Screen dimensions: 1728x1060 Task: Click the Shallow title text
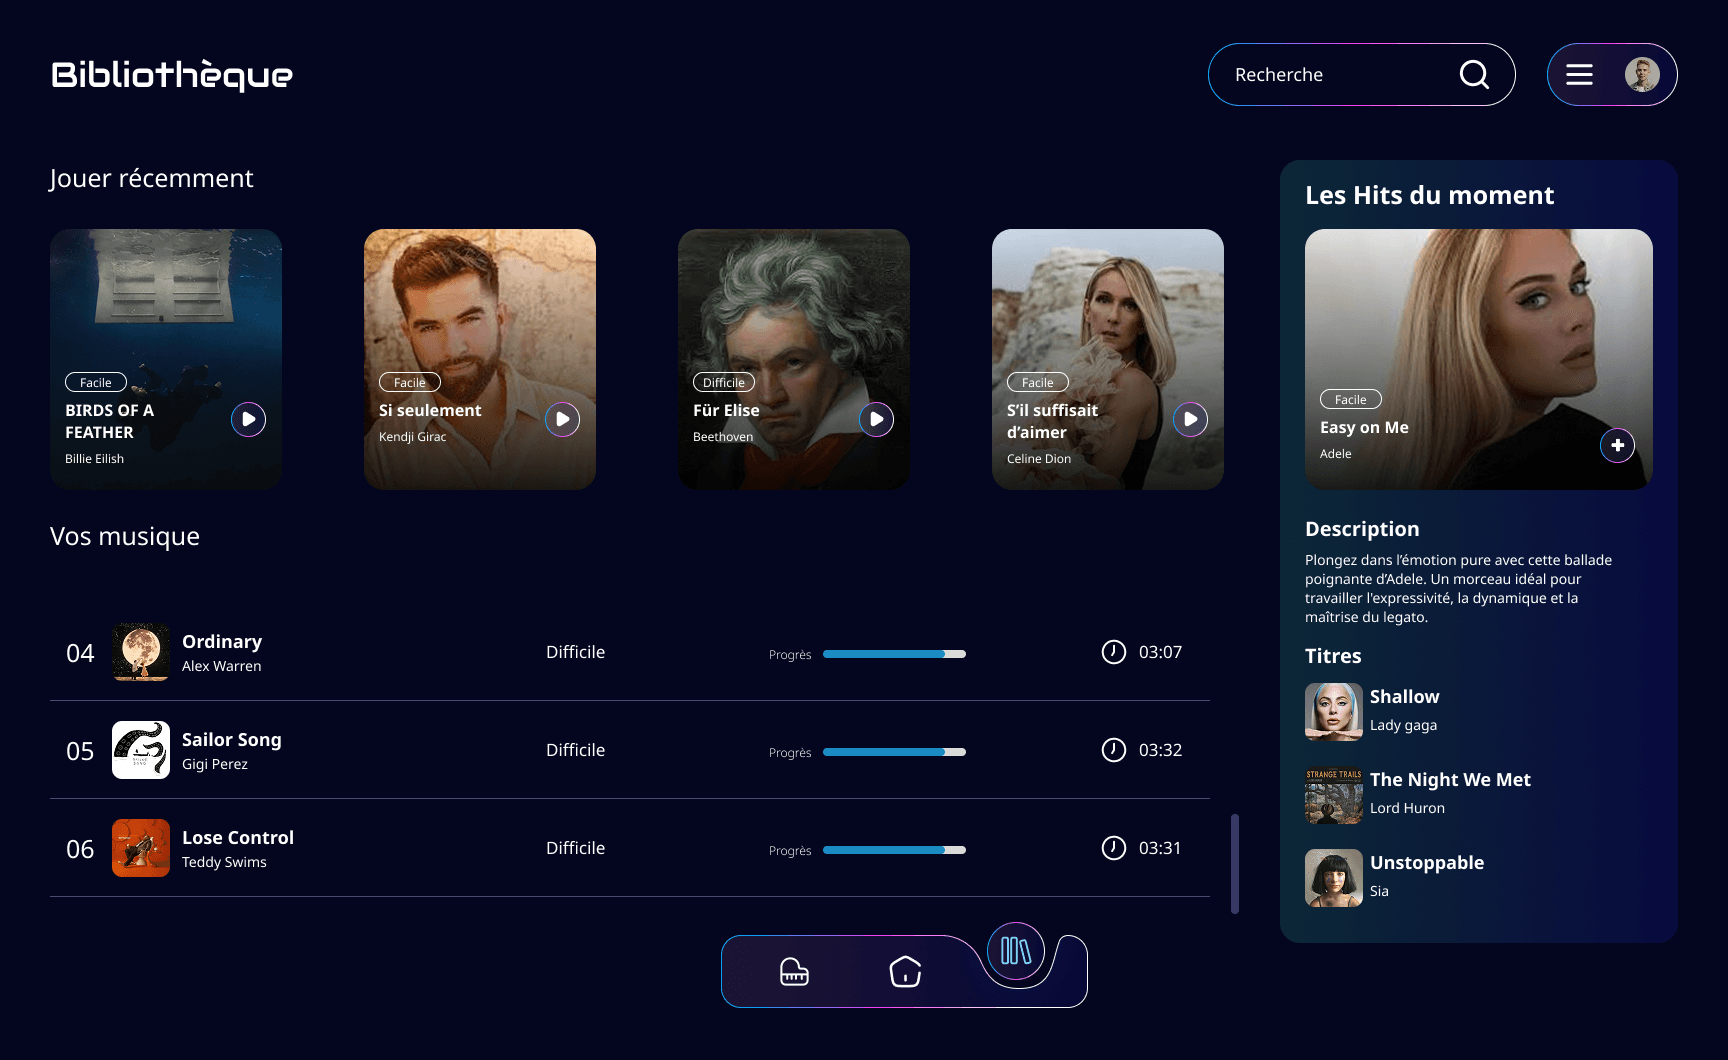pos(1405,697)
